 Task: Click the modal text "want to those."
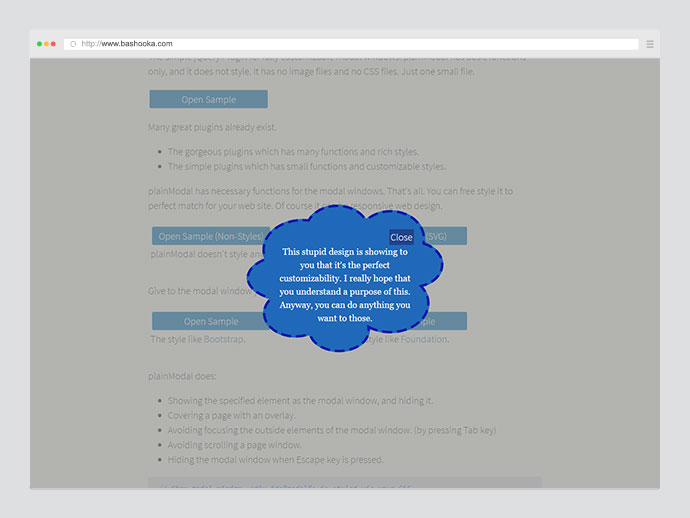[x=345, y=318]
